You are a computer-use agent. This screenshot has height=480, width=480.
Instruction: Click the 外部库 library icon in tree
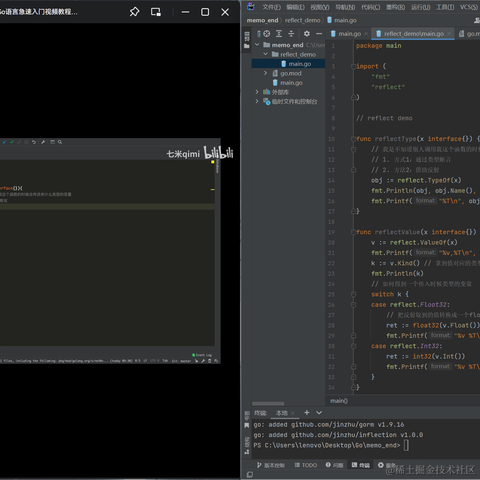click(x=266, y=92)
